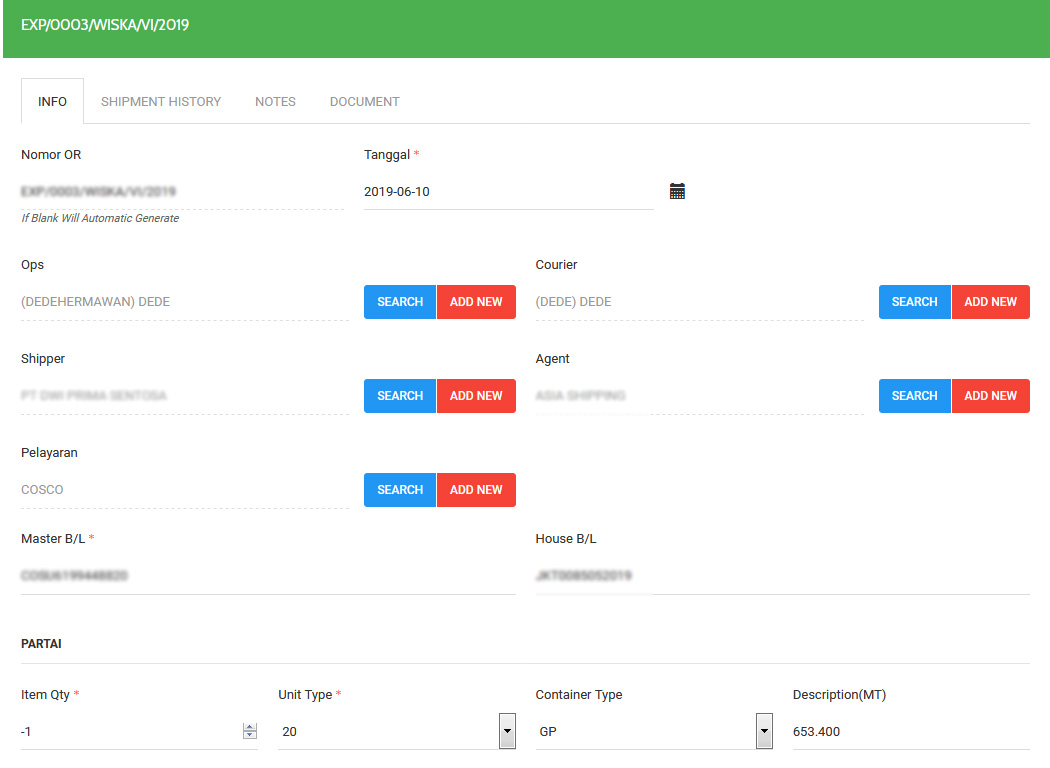Add new Agent entry
This screenshot has width=1050, height=768.
tap(990, 396)
